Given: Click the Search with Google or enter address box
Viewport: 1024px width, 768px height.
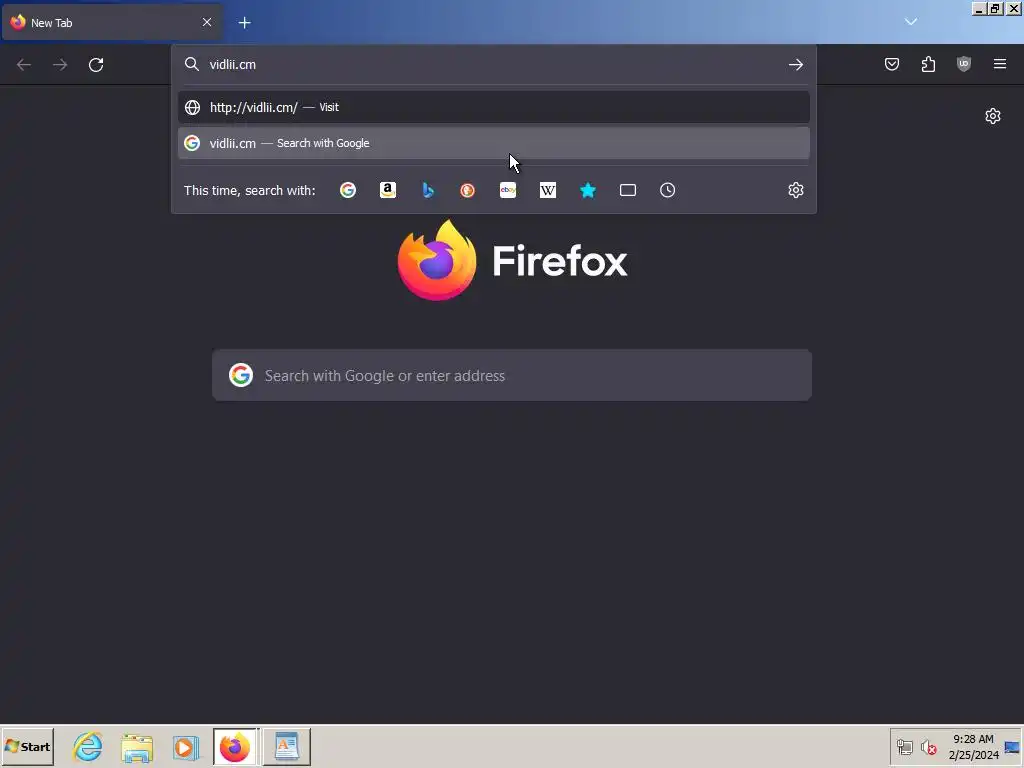Looking at the screenshot, I should coord(512,376).
